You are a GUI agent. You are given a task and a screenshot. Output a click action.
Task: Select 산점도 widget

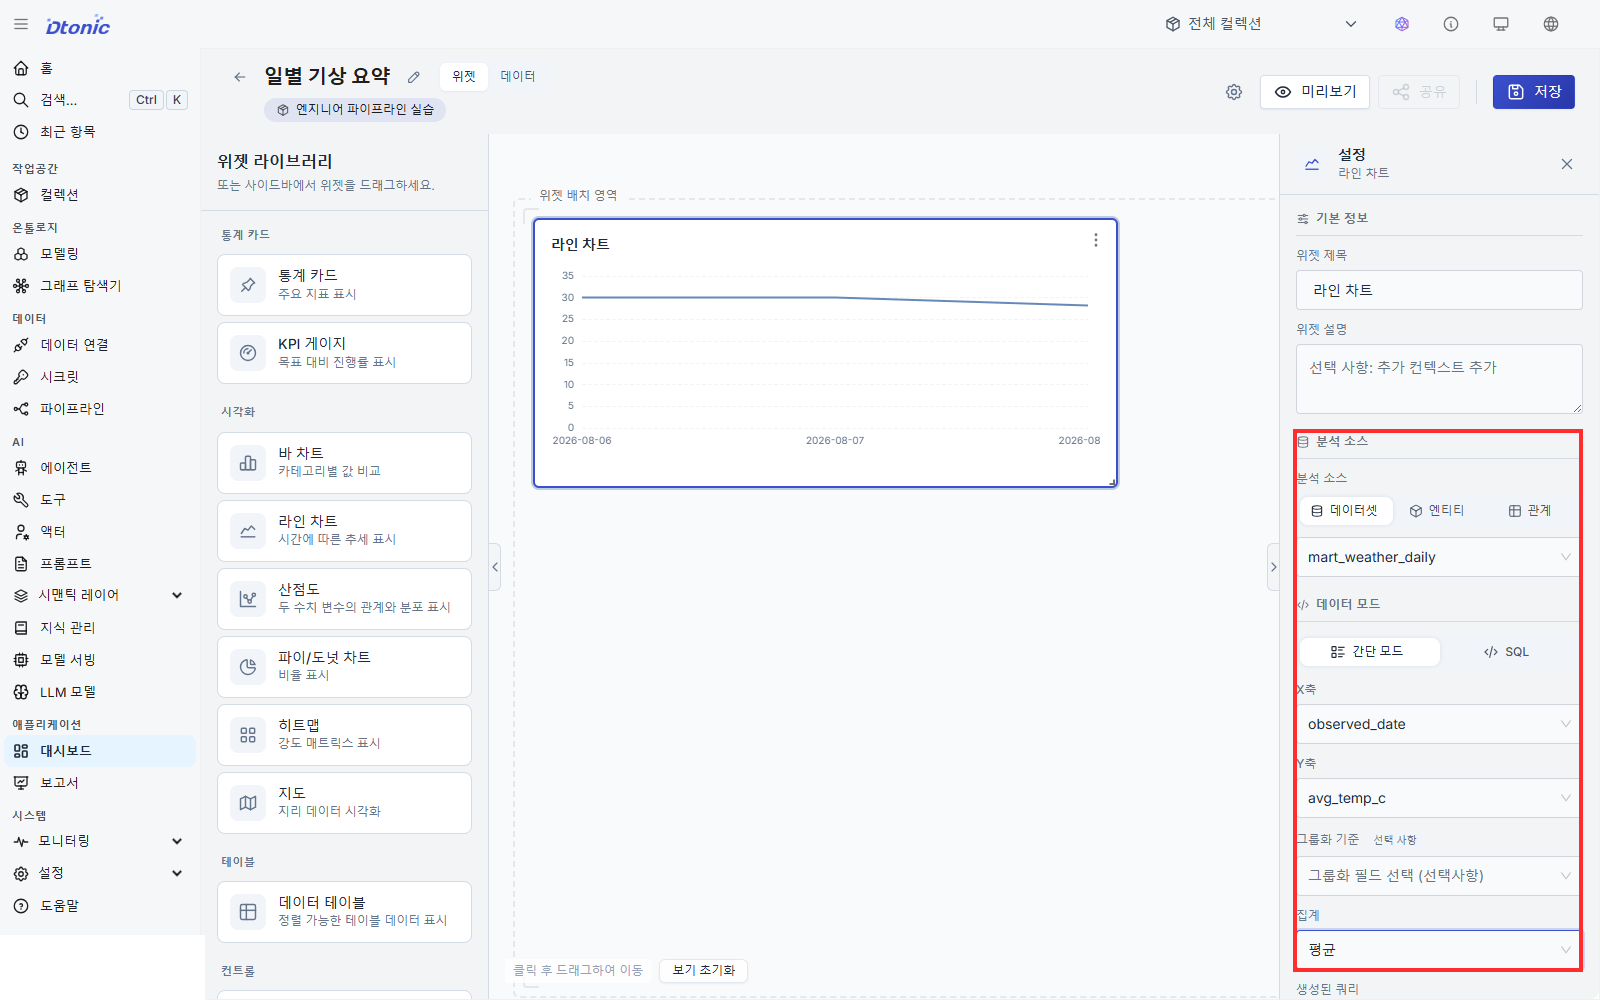[344, 599]
